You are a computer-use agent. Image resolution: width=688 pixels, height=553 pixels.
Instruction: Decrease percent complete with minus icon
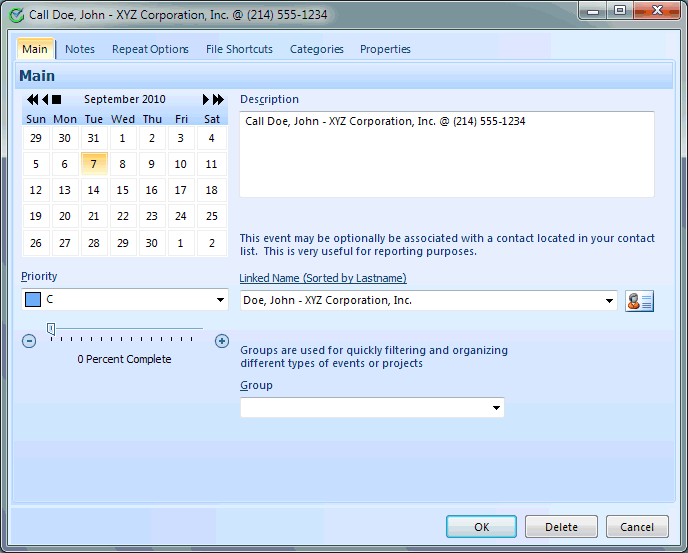pos(29,341)
